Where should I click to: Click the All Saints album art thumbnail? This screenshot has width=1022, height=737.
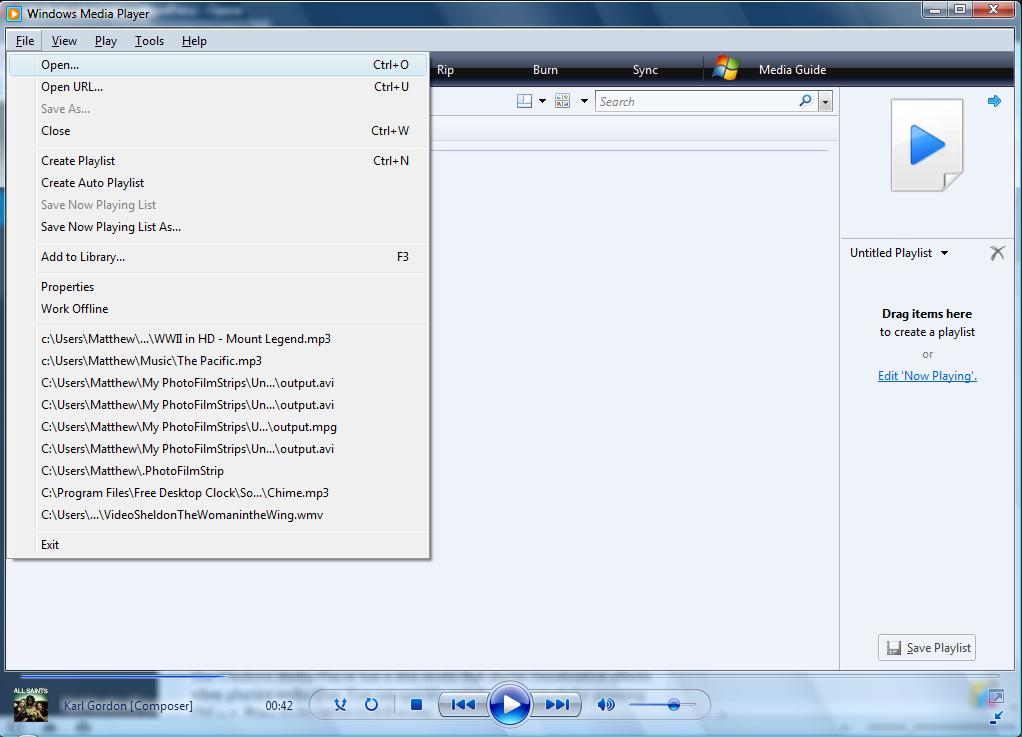click(31, 704)
